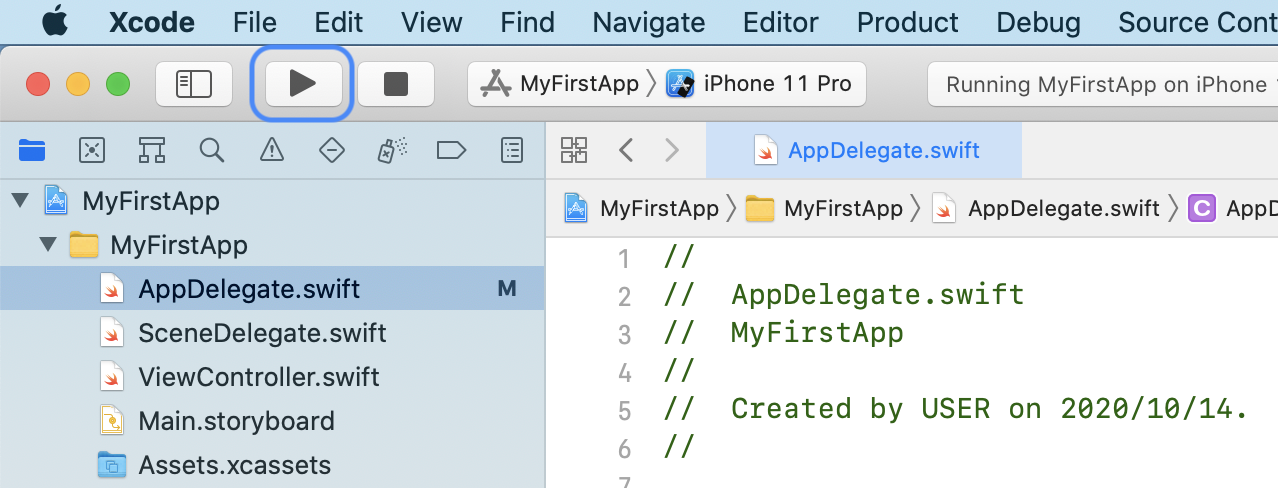This screenshot has height=488, width=1278.
Task: Open the related items grid menu
Action: pyautogui.click(x=574, y=151)
